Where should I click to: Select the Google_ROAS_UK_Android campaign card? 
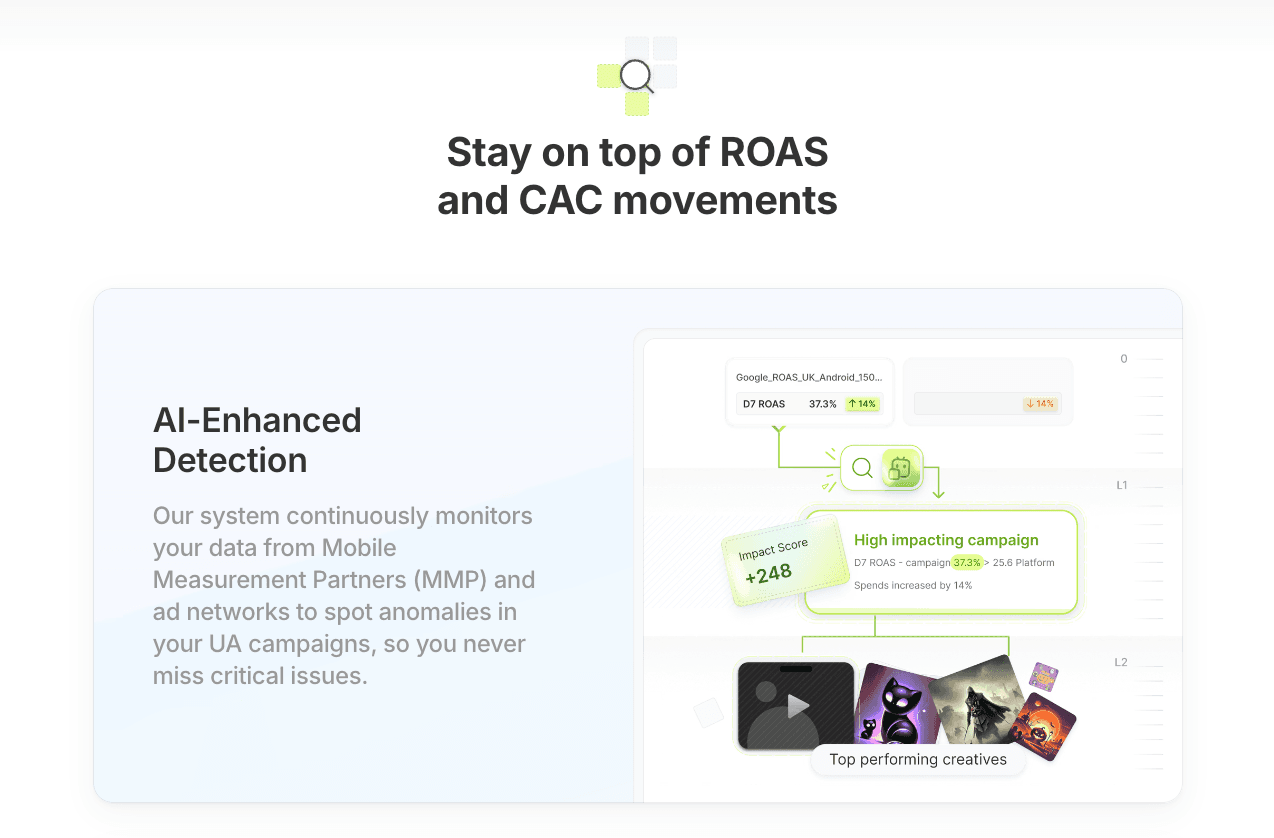point(808,378)
